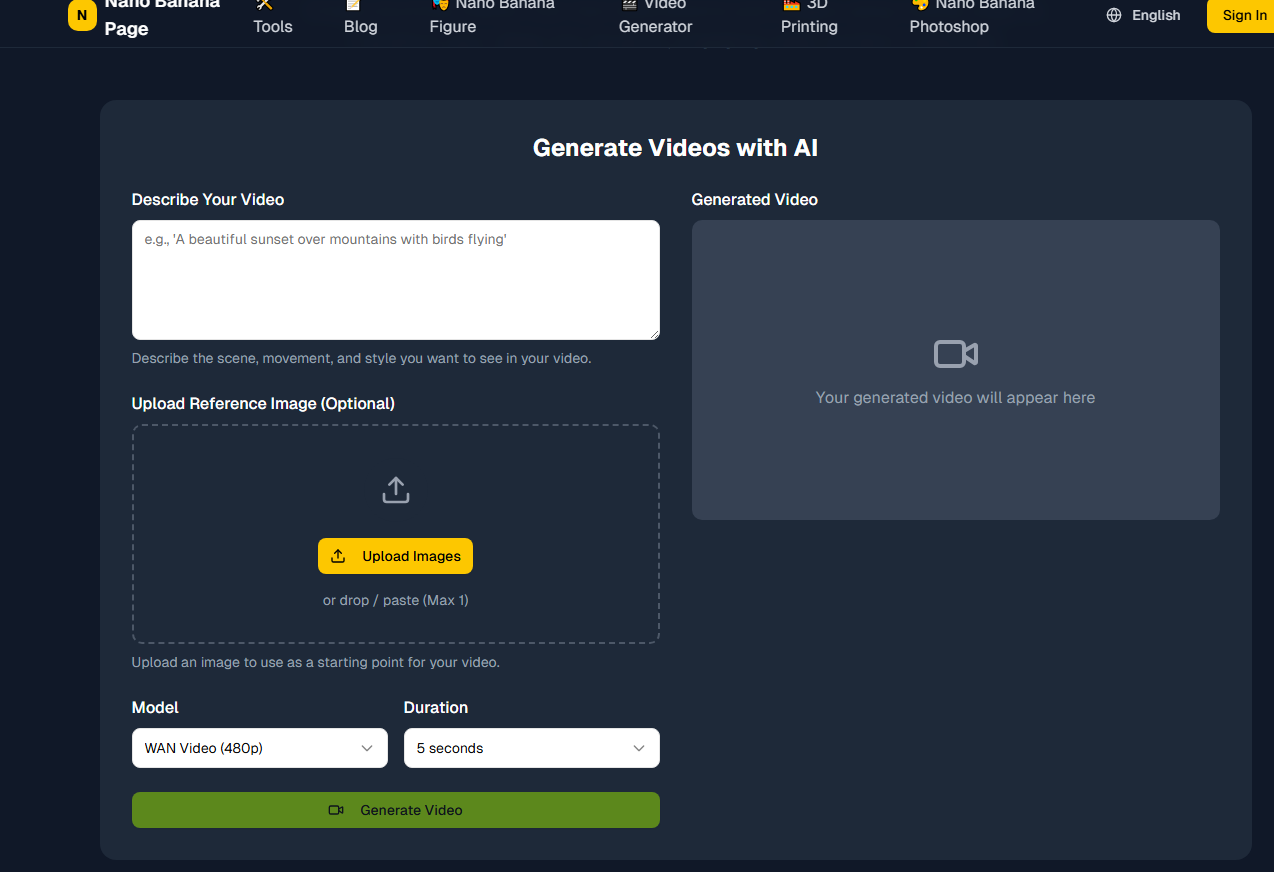Image resolution: width=1274 pixels, height=872 pixels.
Task: Open the Nano Banana Figure page
Action: [x=492, y=16]
